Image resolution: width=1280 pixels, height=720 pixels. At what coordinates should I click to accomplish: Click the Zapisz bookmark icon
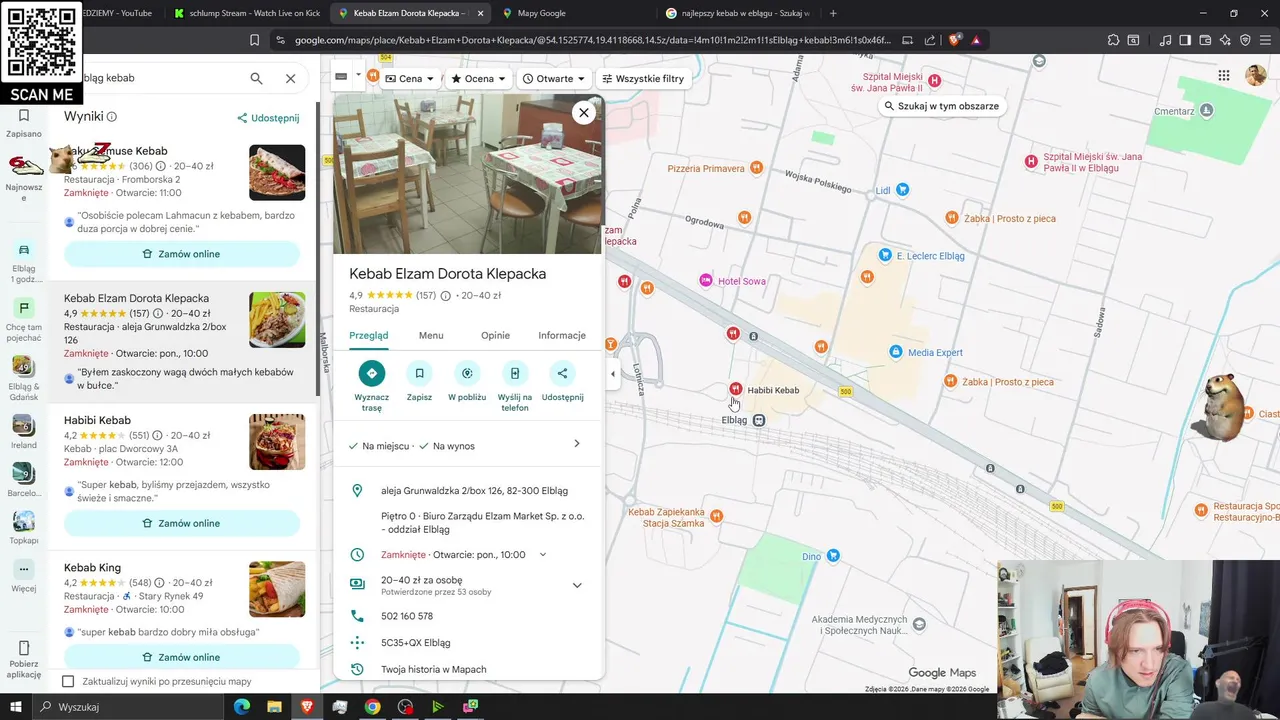click(419, 373)
